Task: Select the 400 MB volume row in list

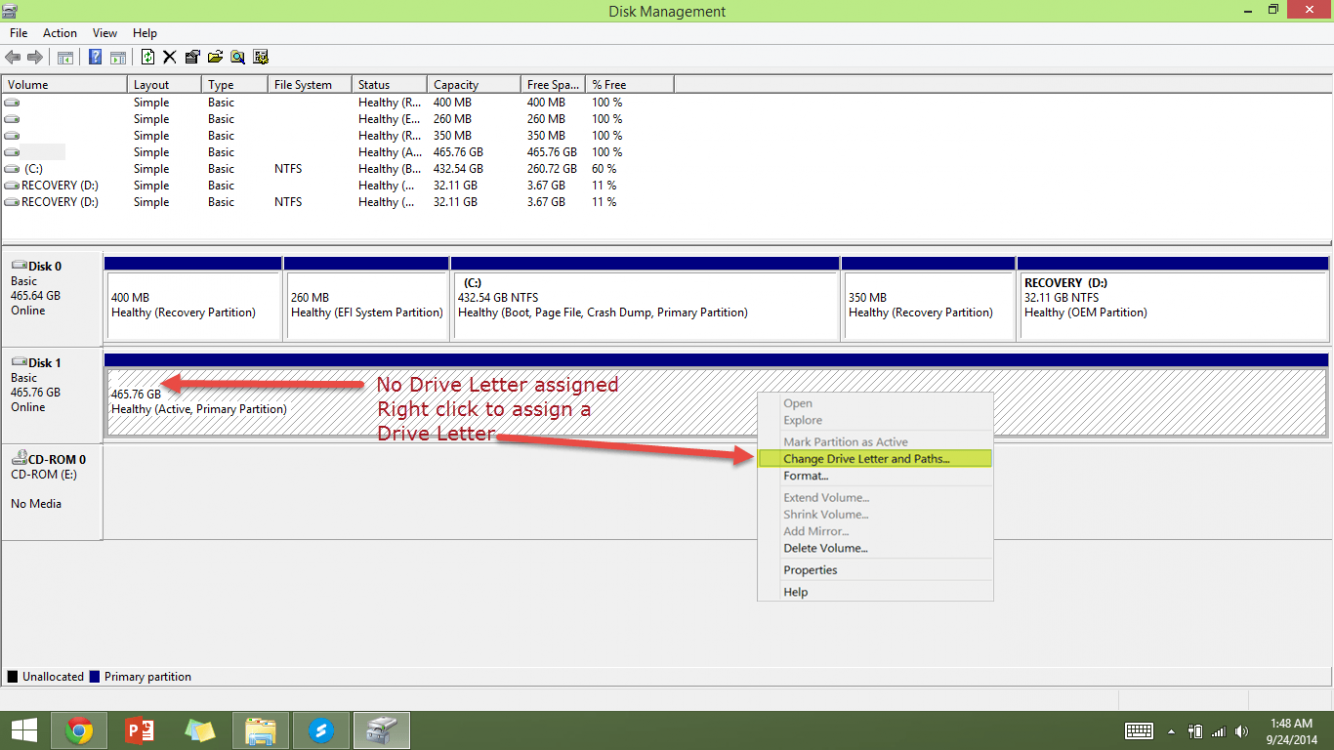Action: point(337,103)
